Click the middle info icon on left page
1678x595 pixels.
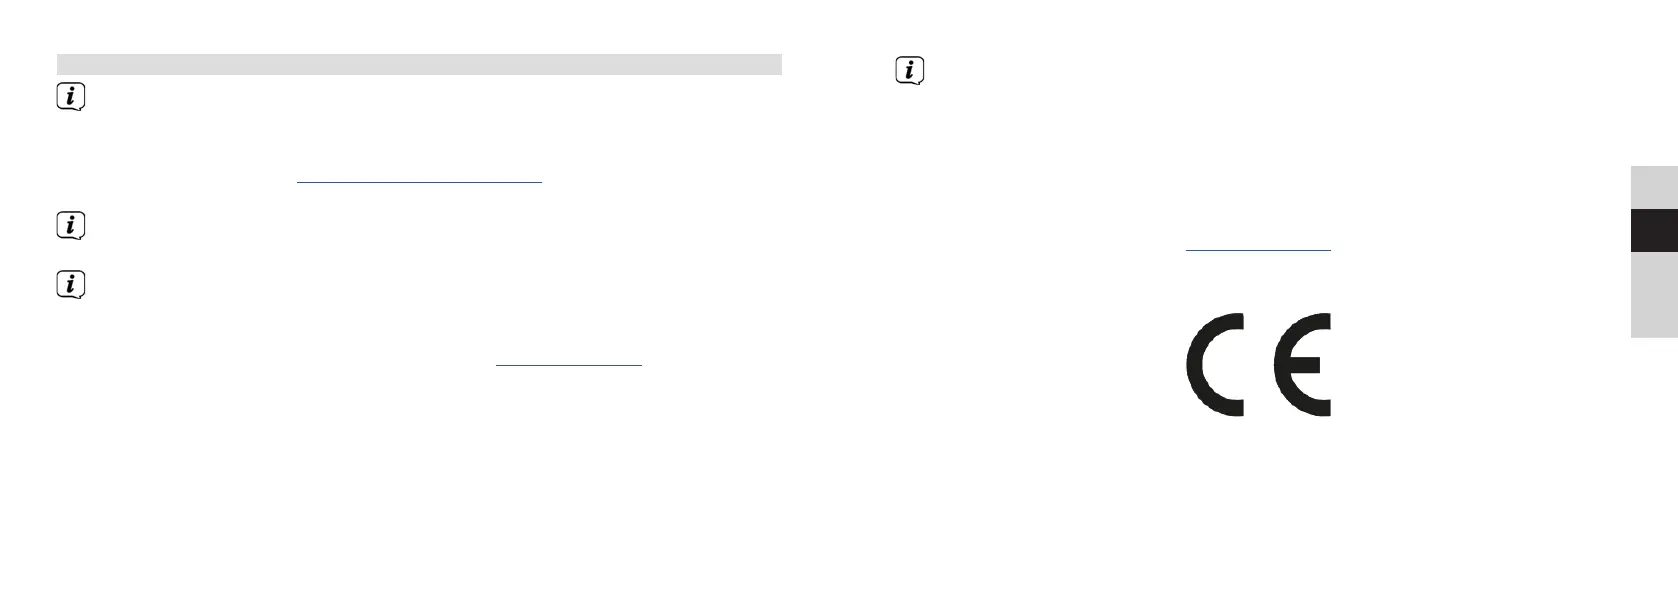(x=70, y=226)
